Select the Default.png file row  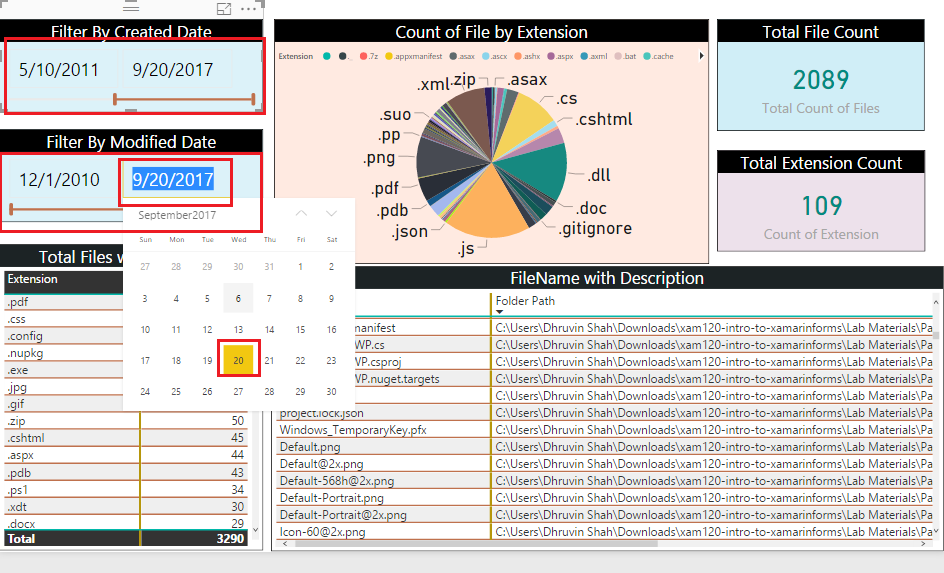tap(605, 447)
